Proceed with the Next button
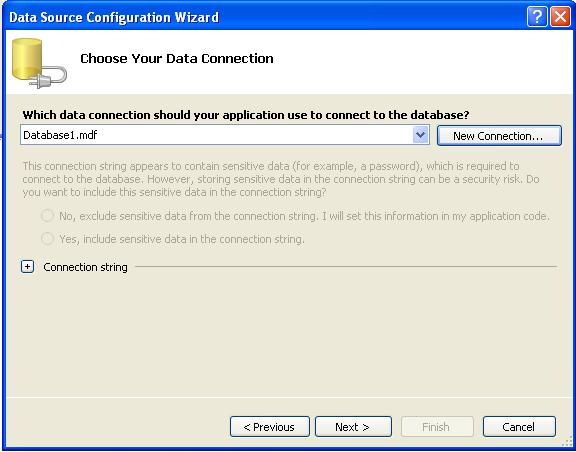Screen dimensions: 576x452 coord(353,427)
